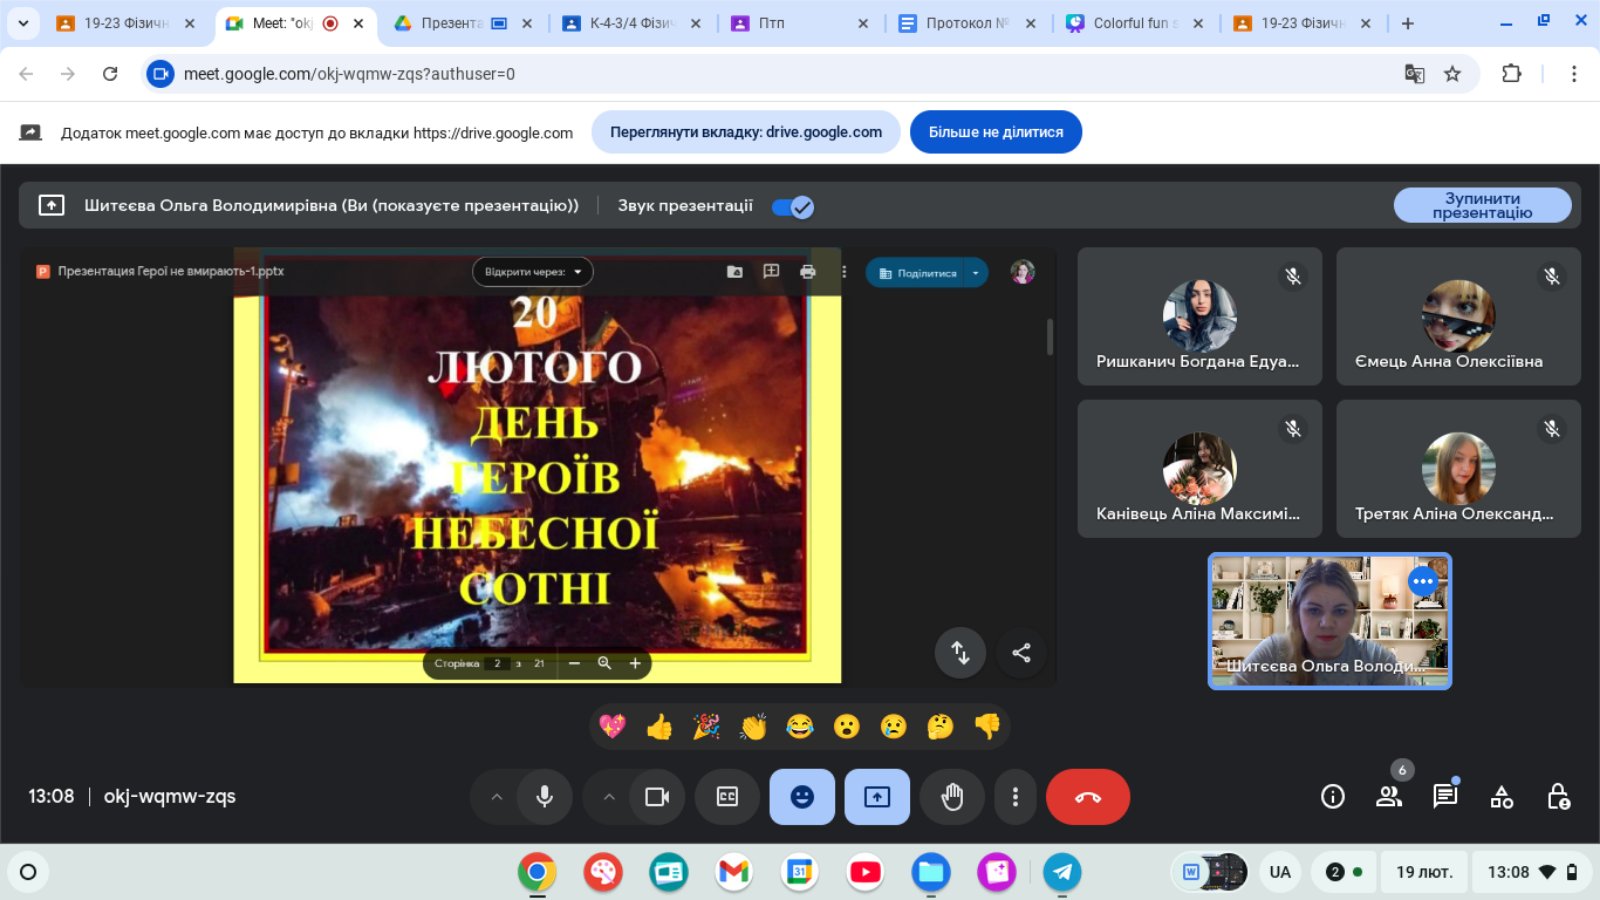Open host controls lock icon
The height and width of the screenshot is (900, 1600).
coord(1558,797)
